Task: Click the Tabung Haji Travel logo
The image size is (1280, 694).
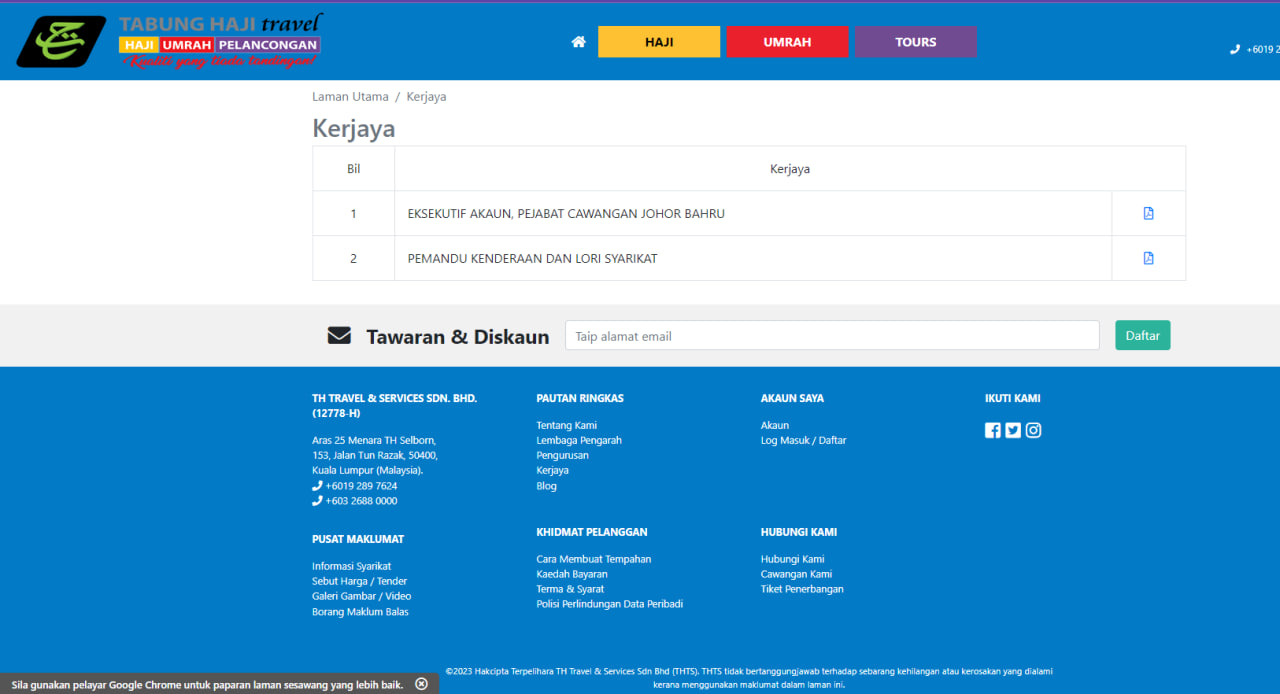Action: [170, 41]
